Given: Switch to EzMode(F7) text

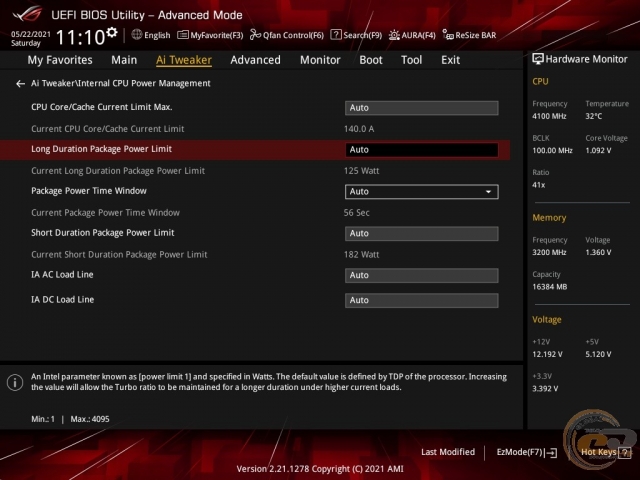Looking at the screenshot, I should pos(520,452).
